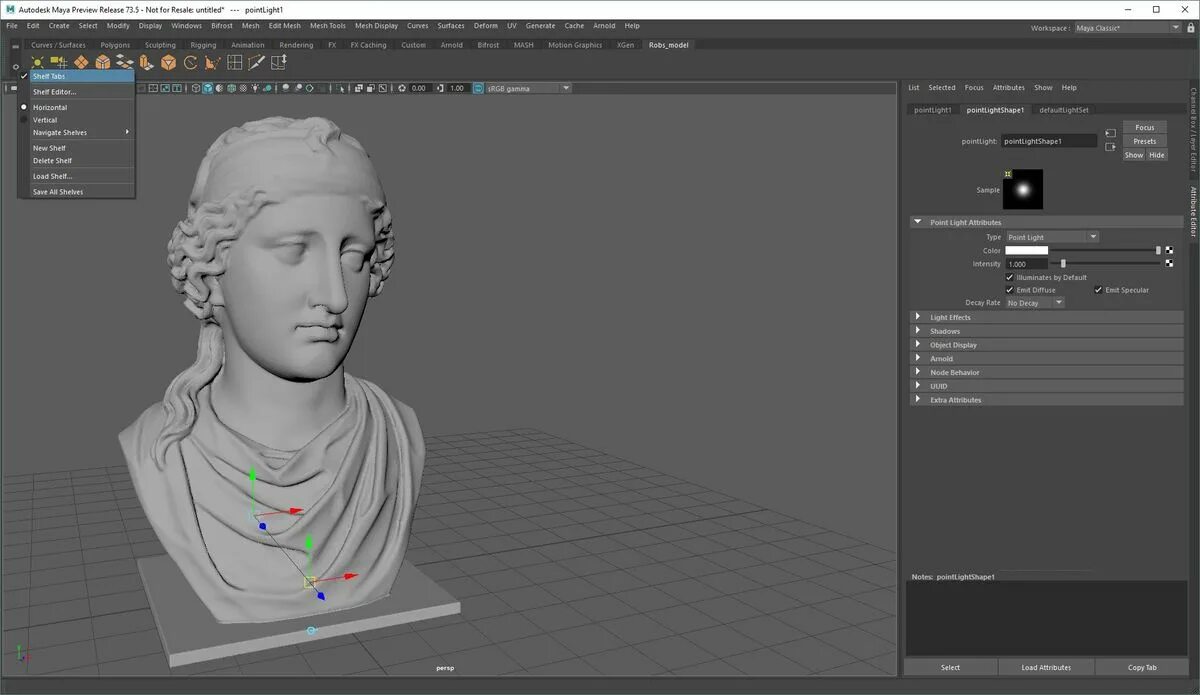Click the Copy Tab button
The image size is (1200, 695).
click(x=1142, y=668)
